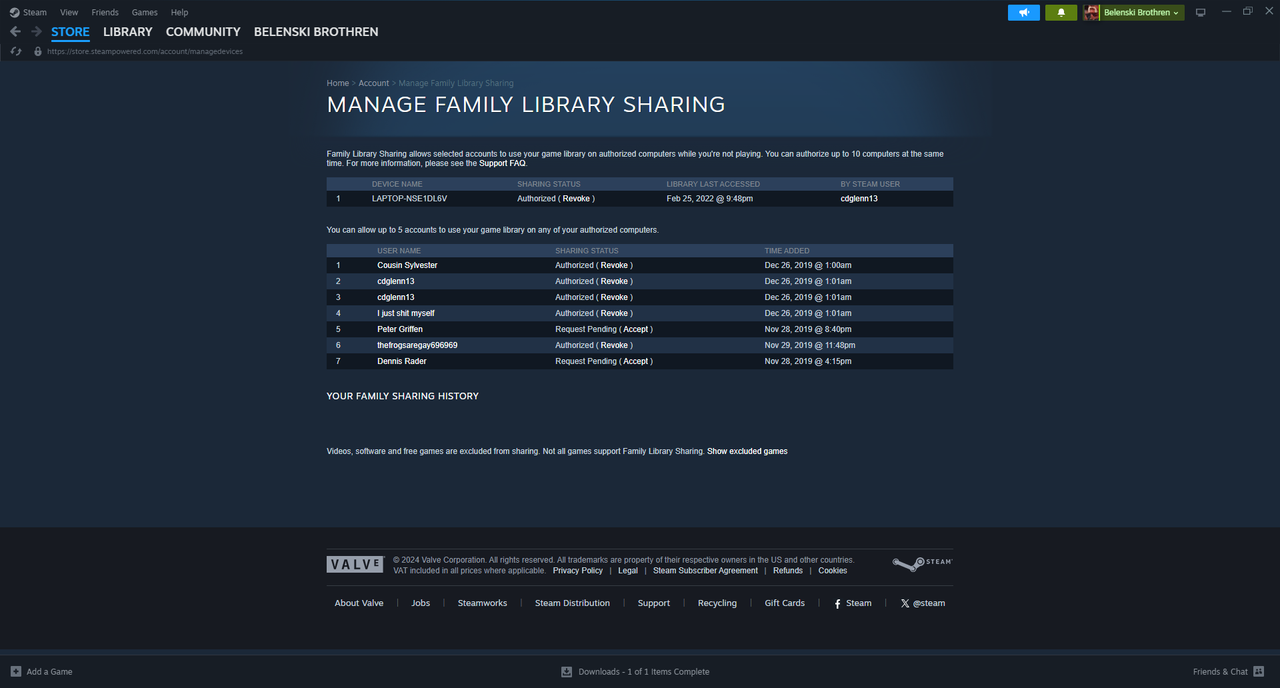The width and height of the screenshot is (1280, 688).
Task: Click the profile avatar picture
Action: [1091, 12]
